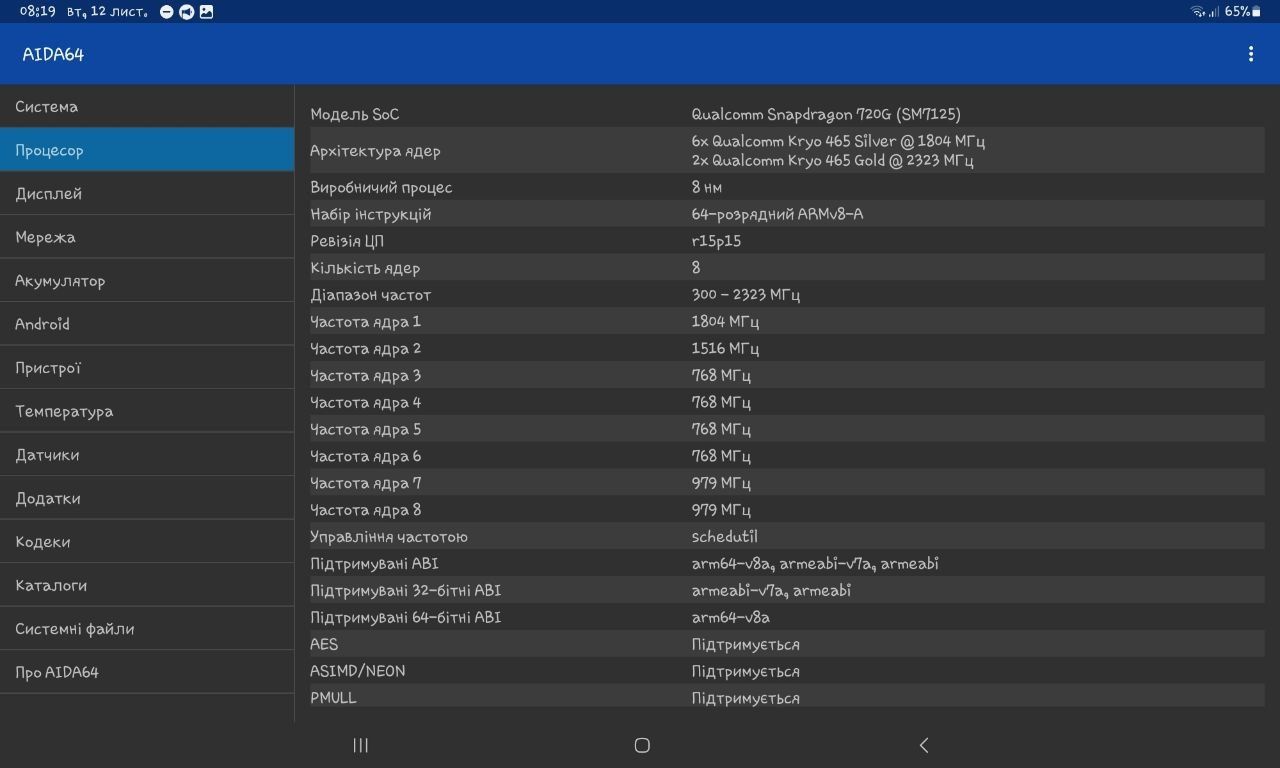Select the ASIMD/NEON row label
This screenshot has width=1280, height=768.
point(358,671)
